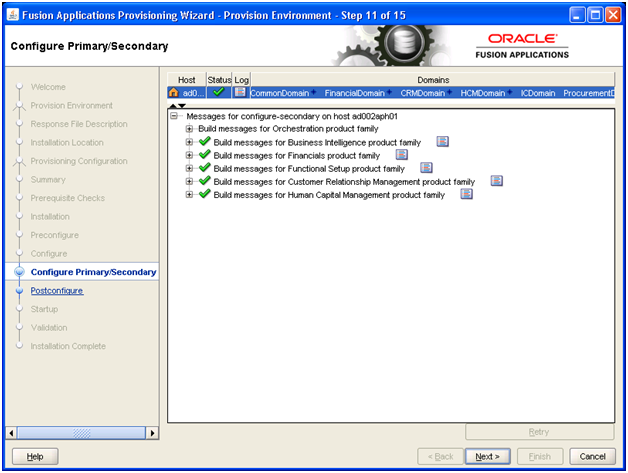Select Installation Location step in sidebar
This screenshot has height=473, width=628.
(x=67, y=142)
